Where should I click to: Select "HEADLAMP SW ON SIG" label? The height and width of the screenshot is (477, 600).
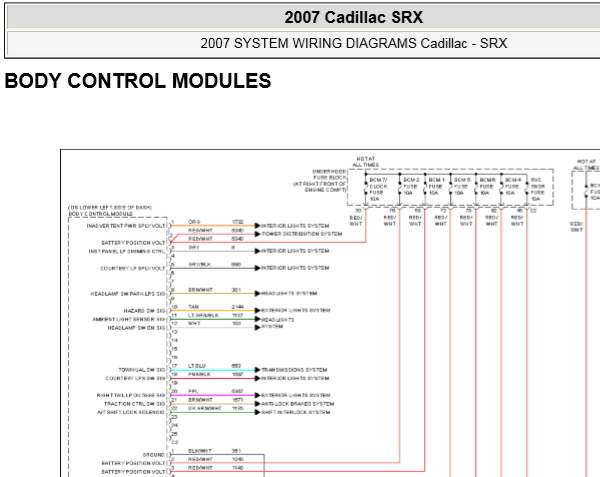136,328
